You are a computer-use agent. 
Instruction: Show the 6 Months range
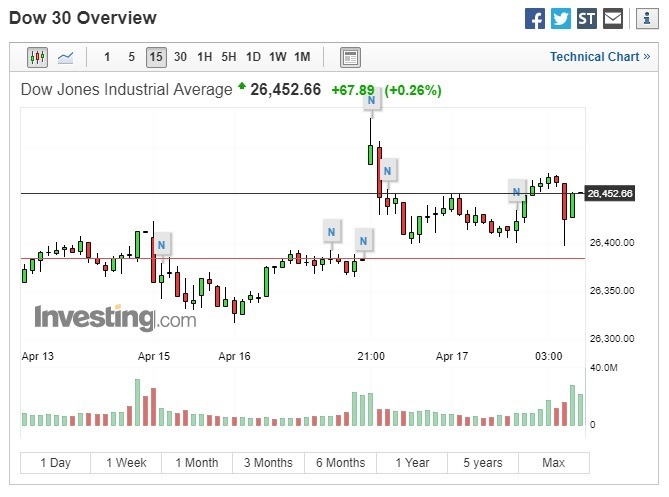(x=340, y=463)
